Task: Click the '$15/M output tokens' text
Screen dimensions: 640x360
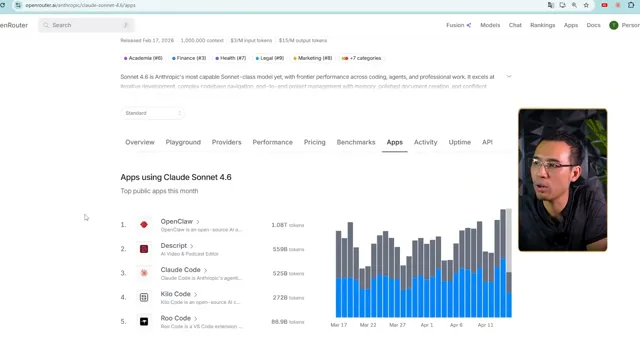Action: tap(303, 40)
